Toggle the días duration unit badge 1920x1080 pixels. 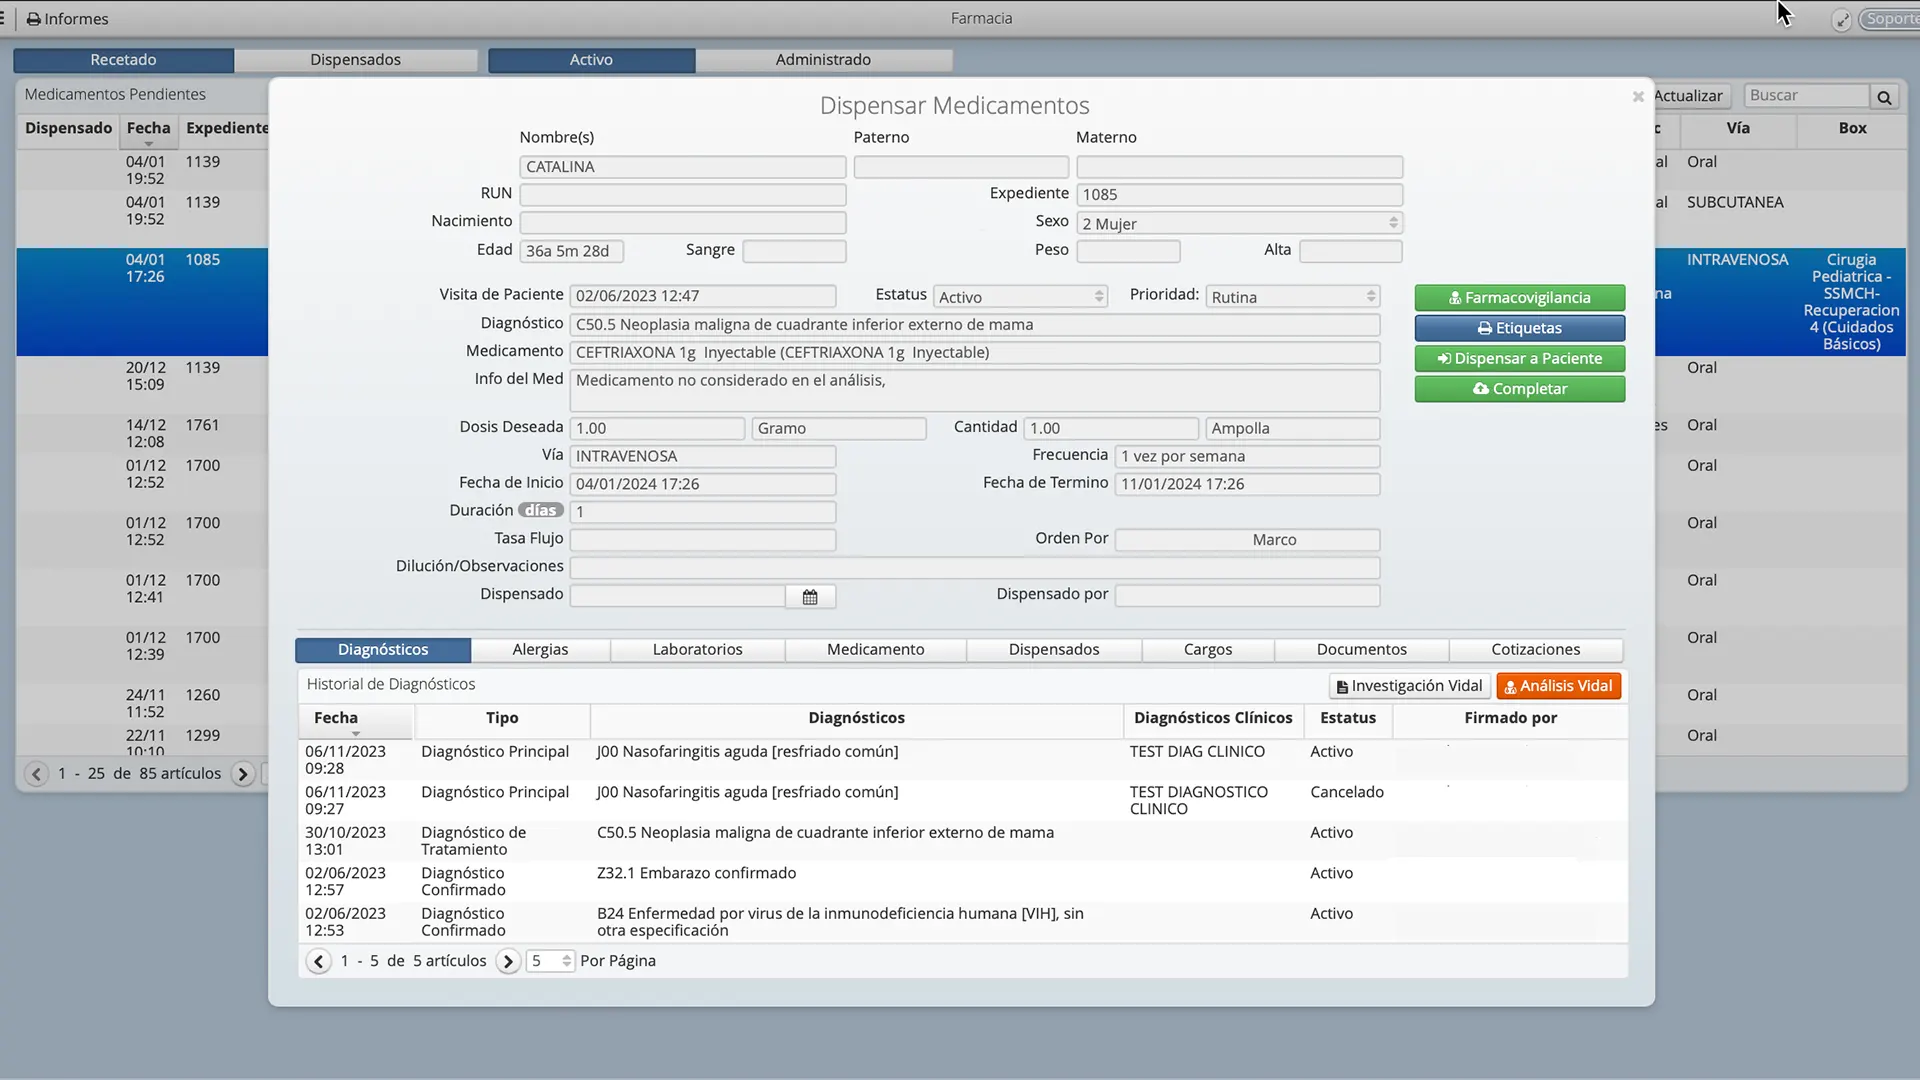click(x=540, y=511)
